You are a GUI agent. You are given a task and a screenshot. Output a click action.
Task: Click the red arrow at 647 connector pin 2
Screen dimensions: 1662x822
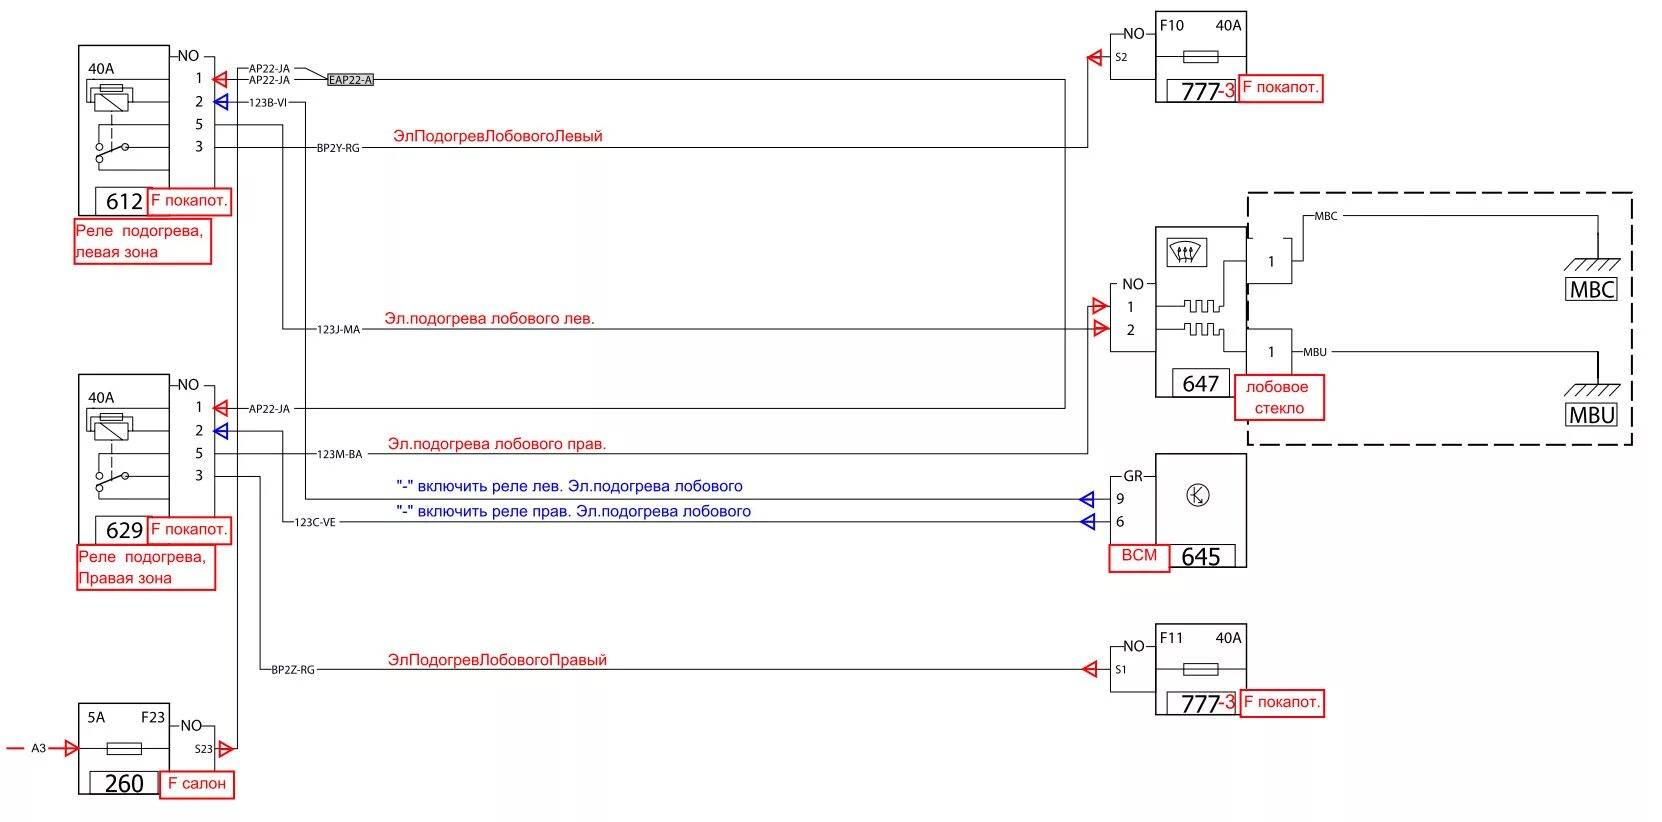[x=1100, y=328]
